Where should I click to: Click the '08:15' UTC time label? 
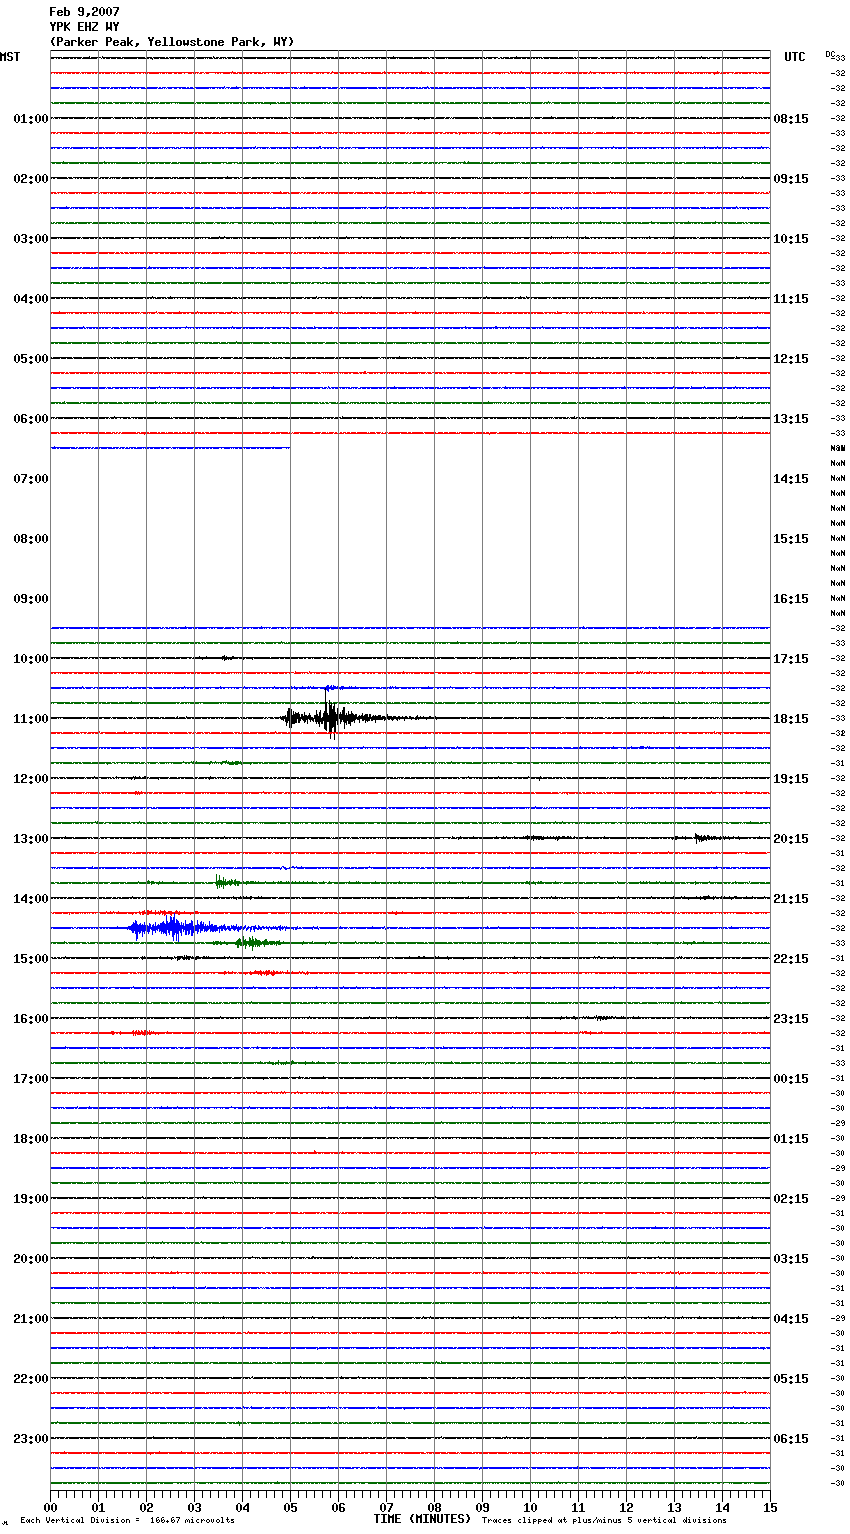click(791, 119)
